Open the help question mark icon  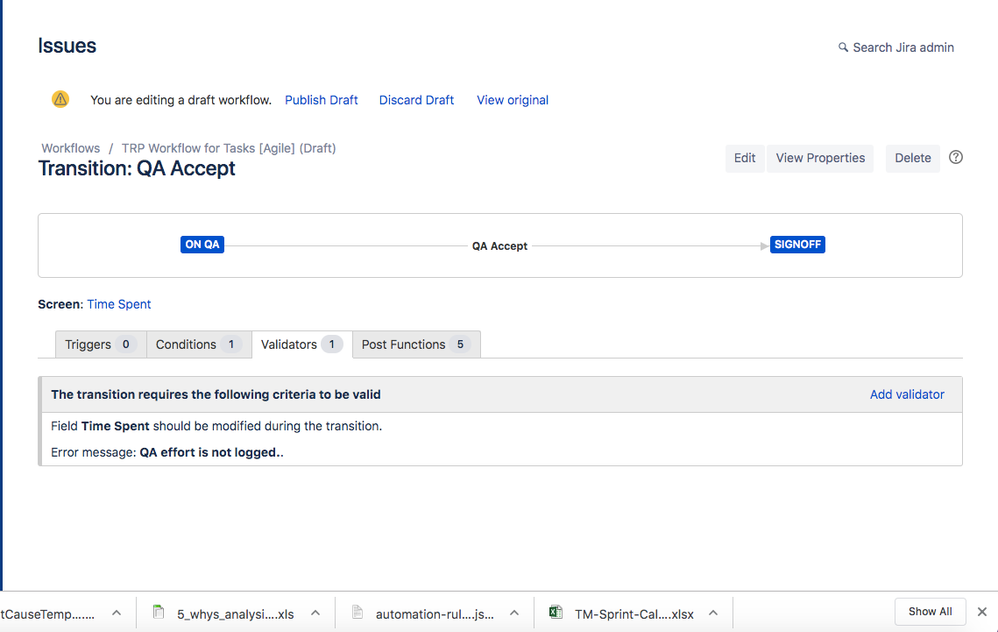click(x=955, y=157)
